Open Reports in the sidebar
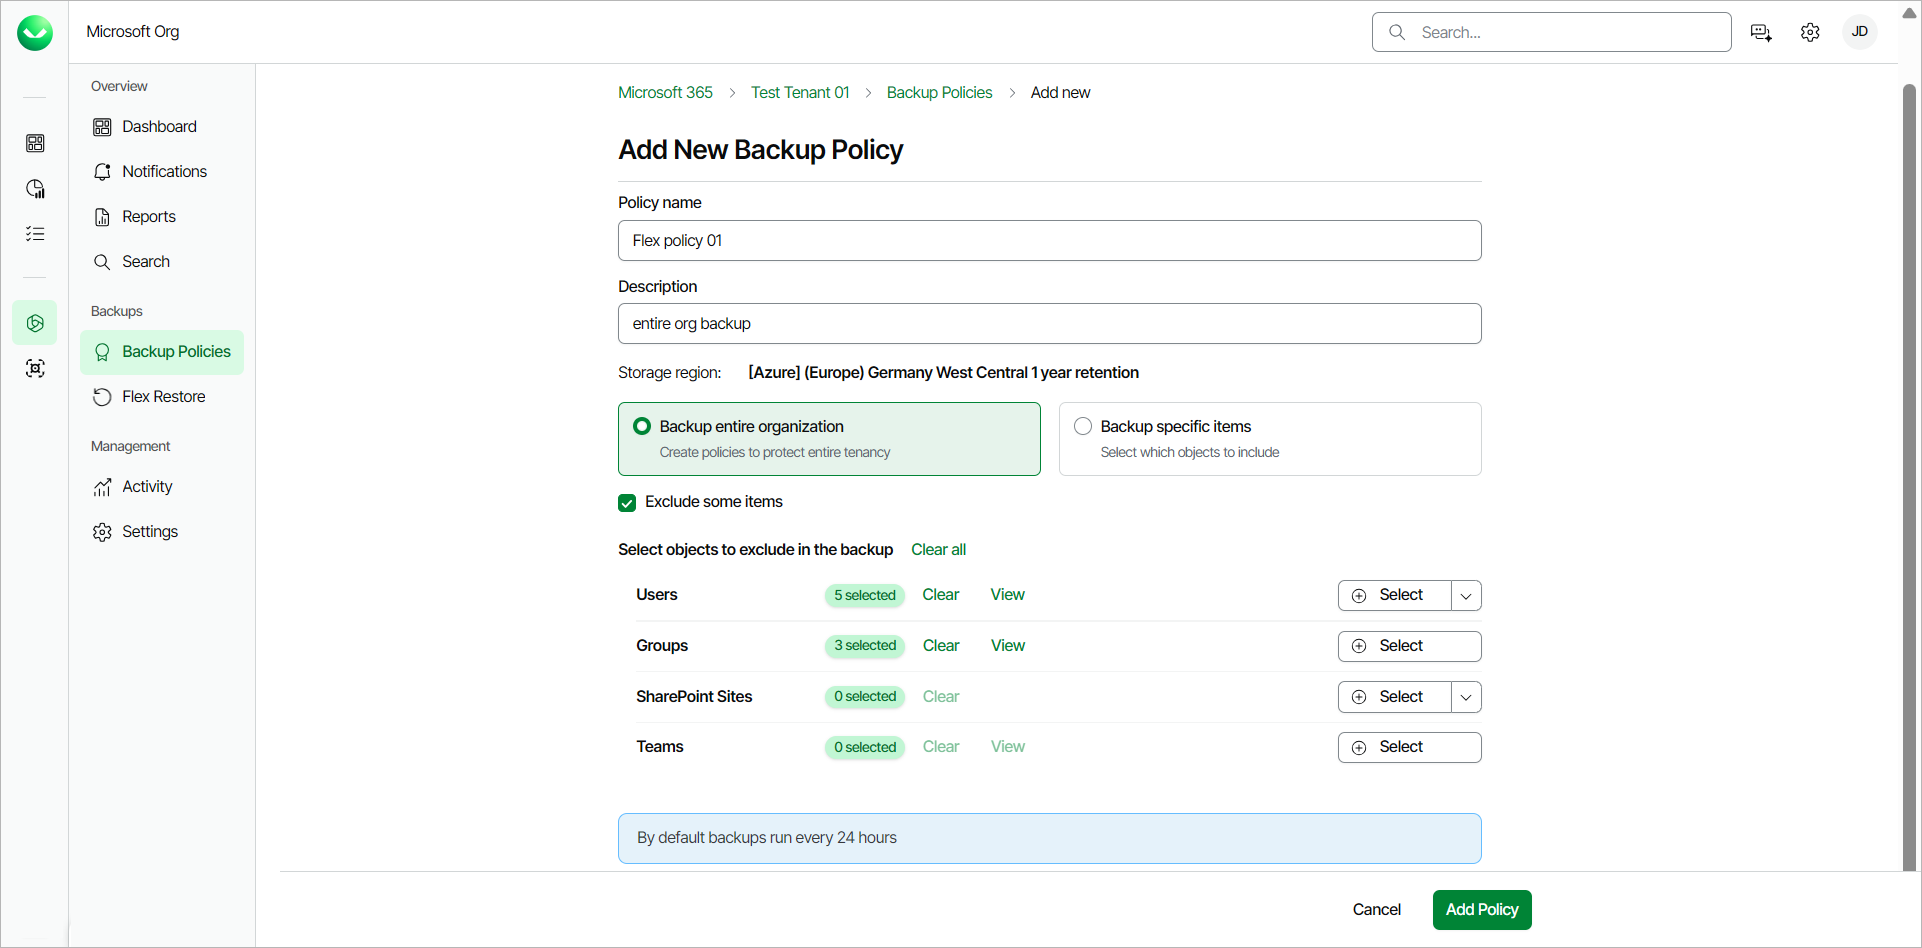1922x948 pixels. click(162, 217)
